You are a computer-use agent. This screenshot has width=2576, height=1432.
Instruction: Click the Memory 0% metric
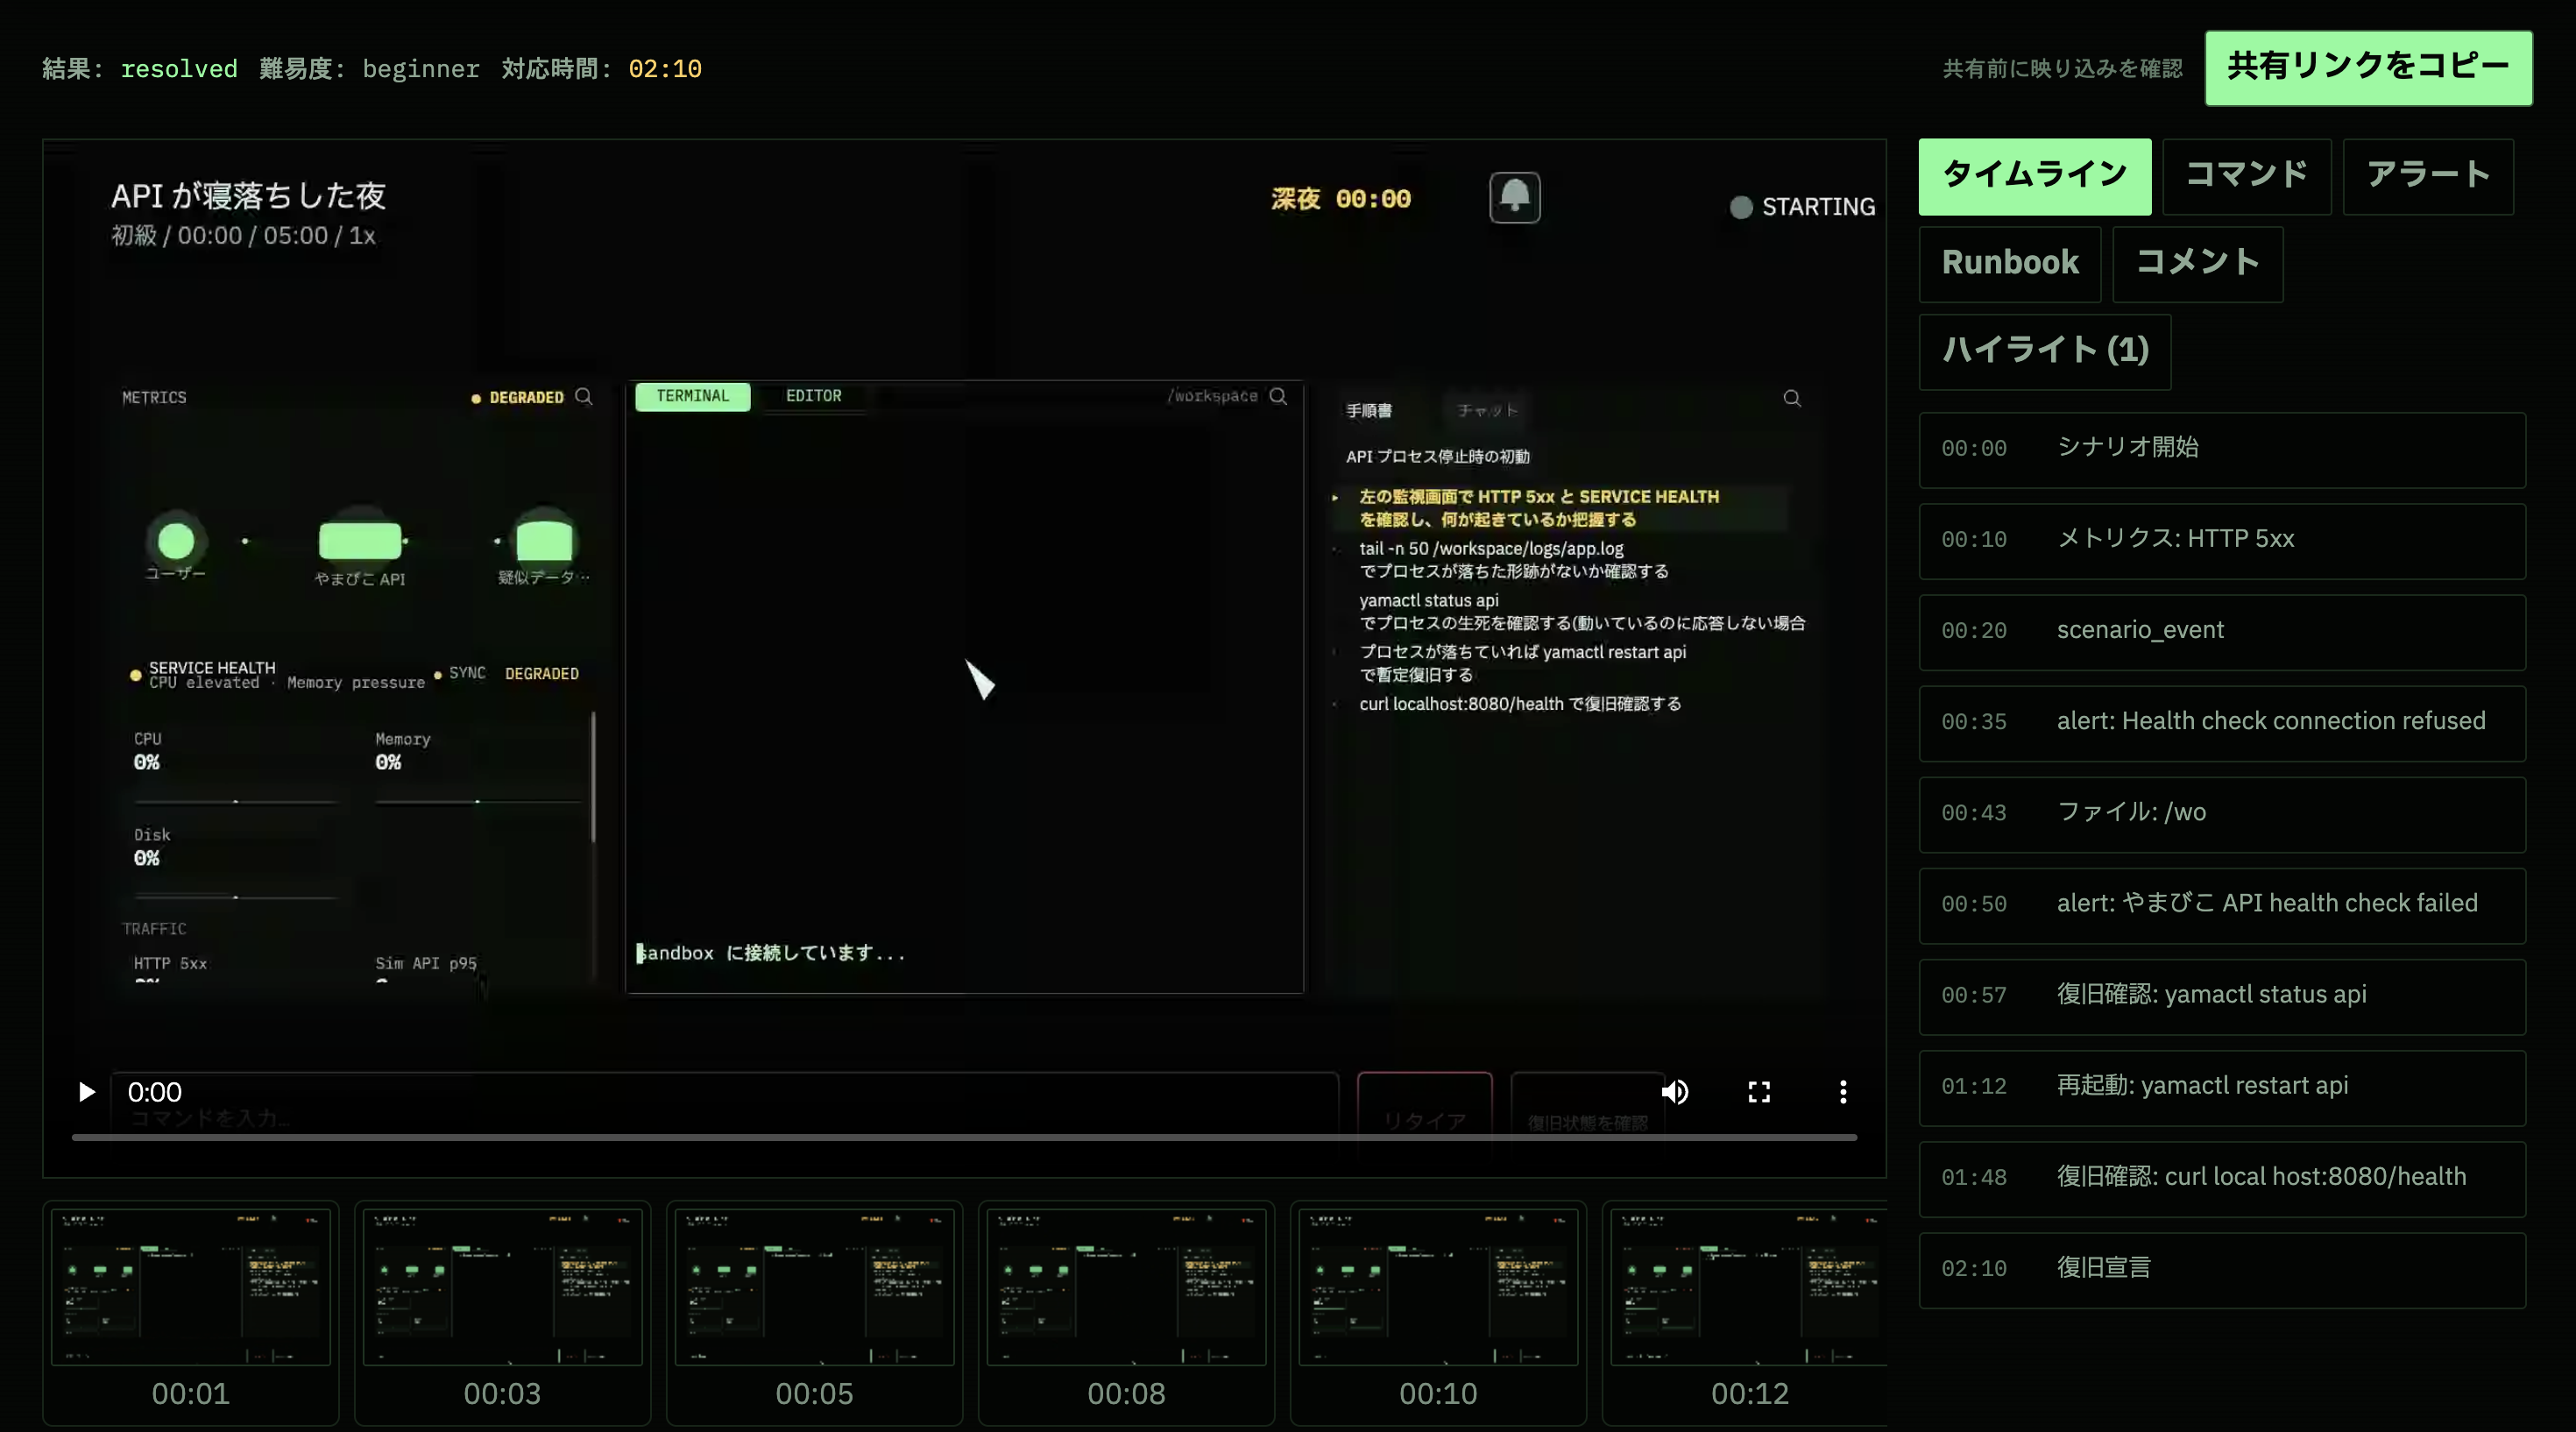point(403,751)
